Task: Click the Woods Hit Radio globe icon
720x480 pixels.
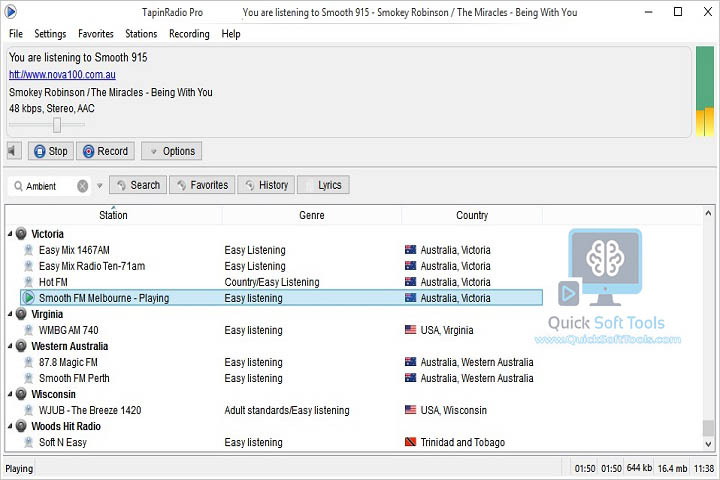Action: (21, 426)
